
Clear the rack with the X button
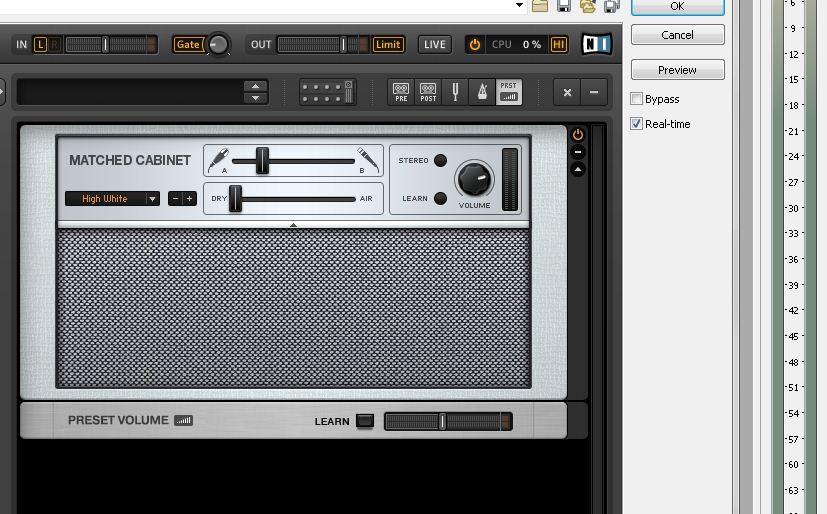567,92
